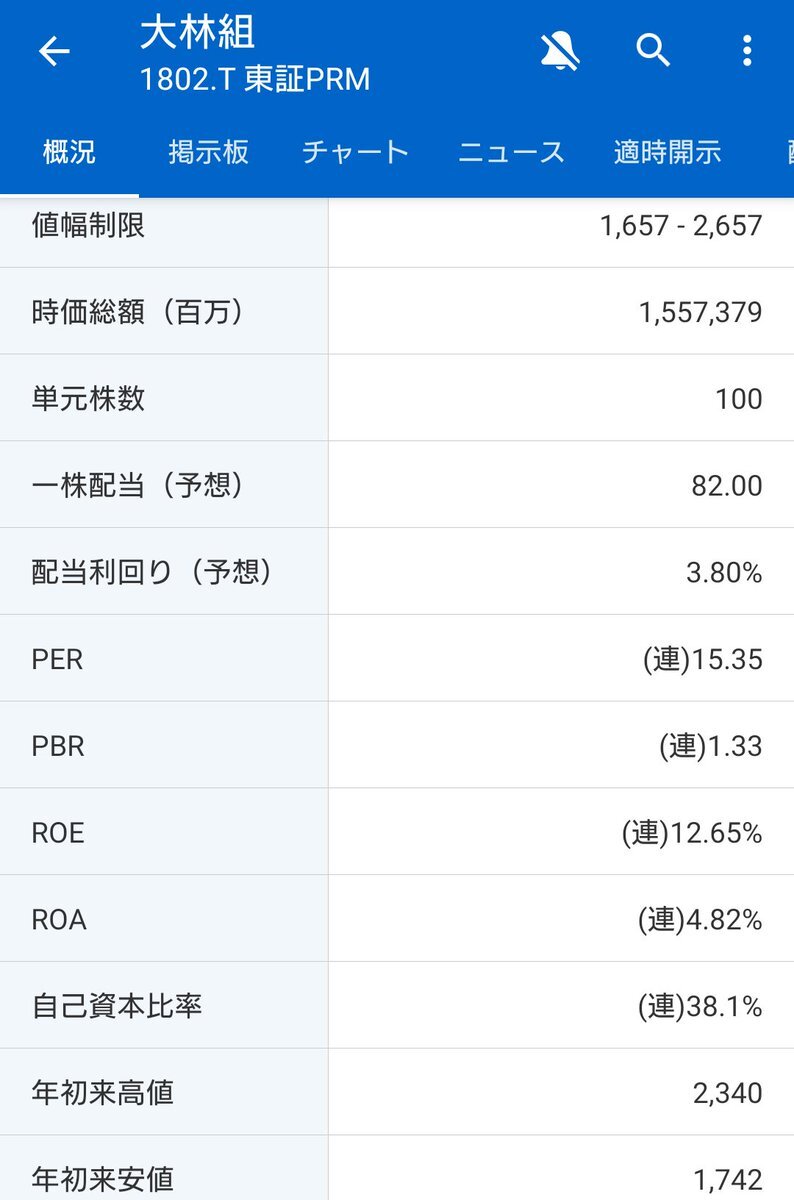Tap the PER value (連)15.35
Screen dimensions: 794x1200
(x=703, y=660)
